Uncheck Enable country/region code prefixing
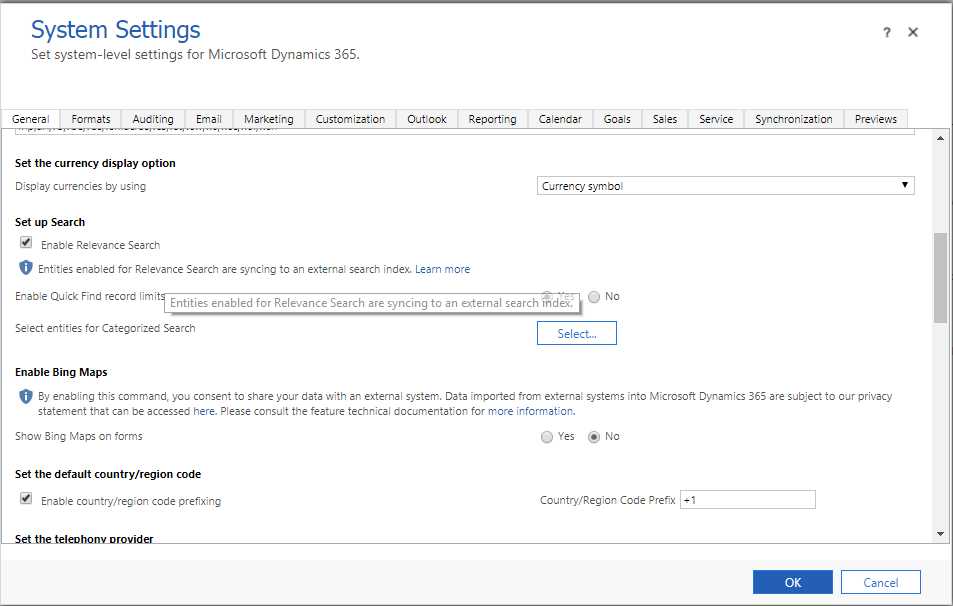The height and width of the screenshot is (606, 953). coord(26,499)
